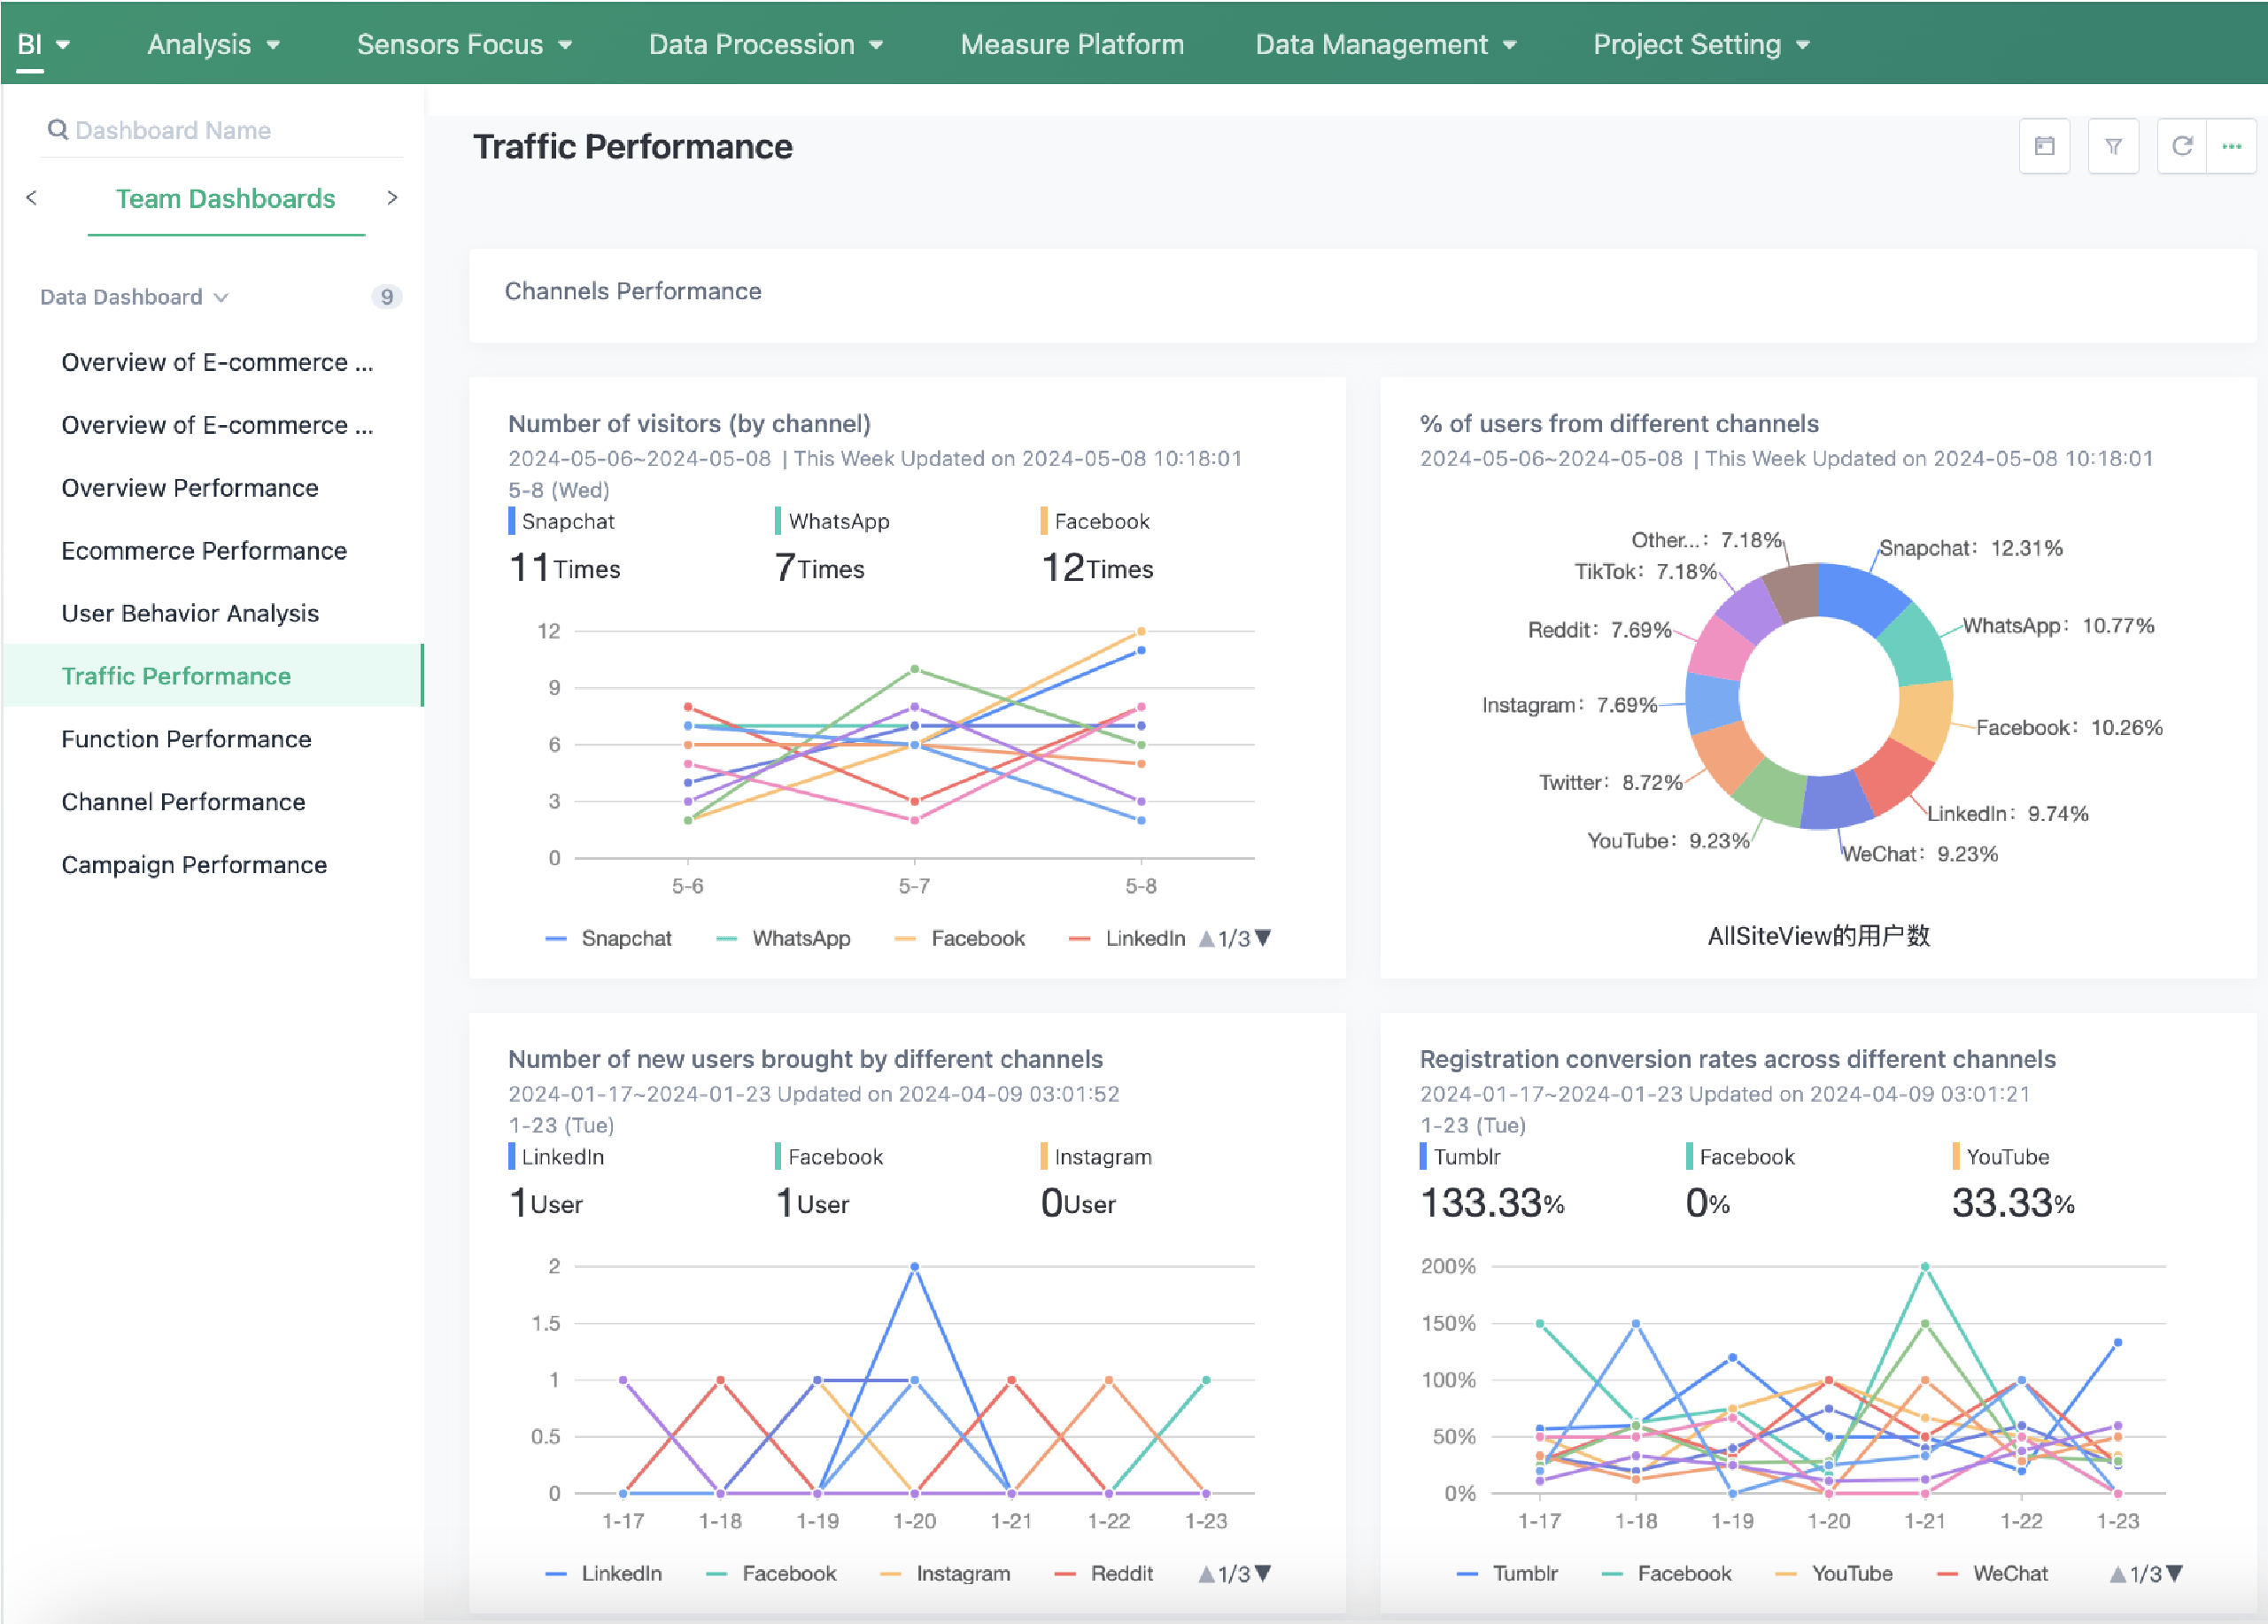Open User Behavior Analysis dashboard

[190, 613]
